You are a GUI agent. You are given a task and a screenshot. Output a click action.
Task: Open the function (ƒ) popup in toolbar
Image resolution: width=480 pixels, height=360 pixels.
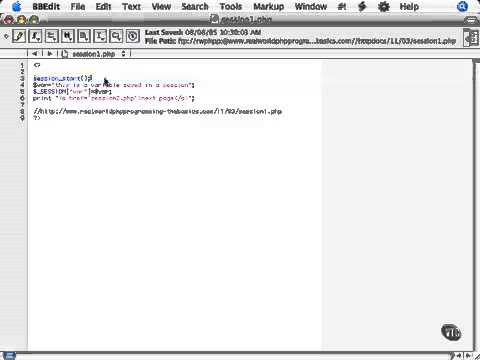[35, 36]
